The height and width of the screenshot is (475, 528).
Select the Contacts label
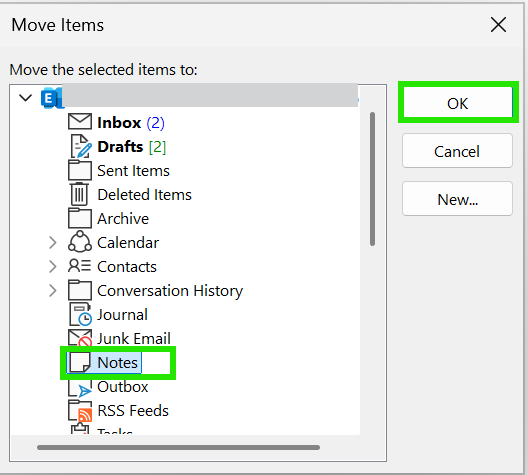127,267
